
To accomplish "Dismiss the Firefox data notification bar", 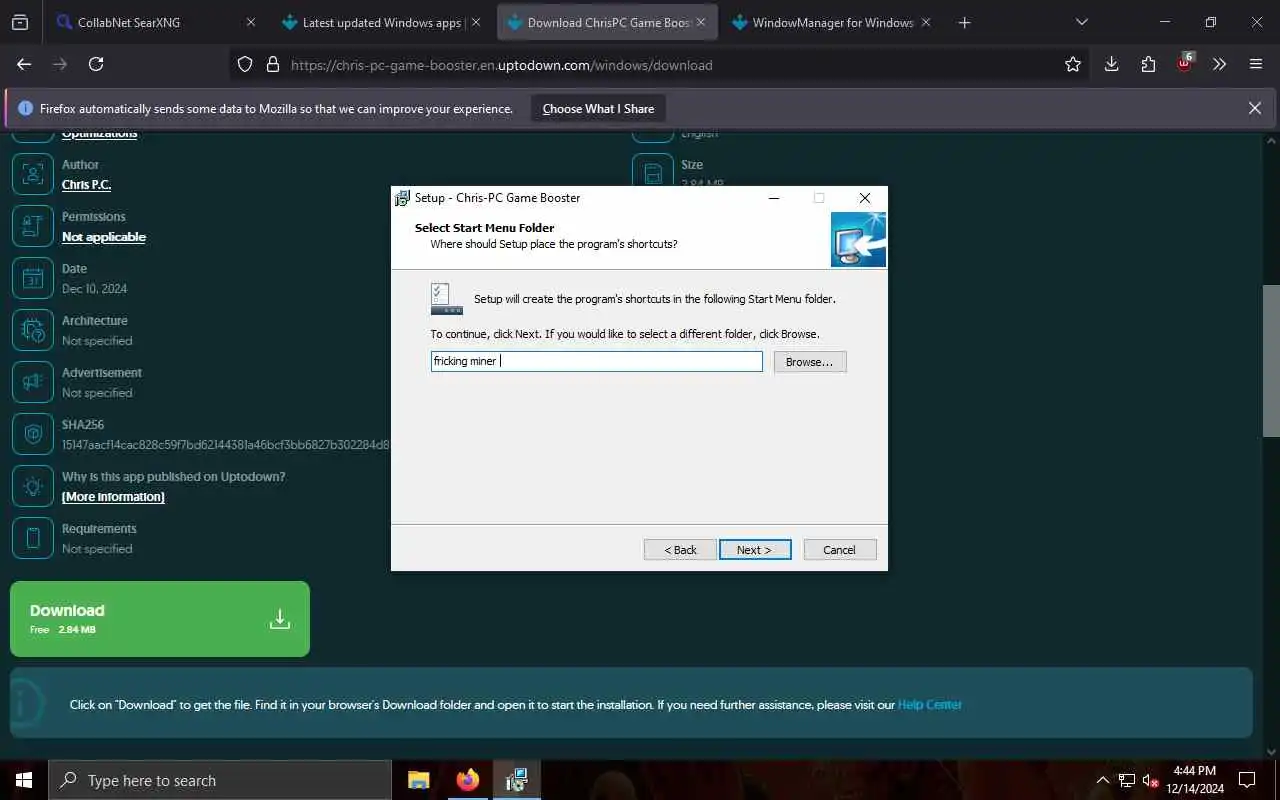I will 1255,108.
